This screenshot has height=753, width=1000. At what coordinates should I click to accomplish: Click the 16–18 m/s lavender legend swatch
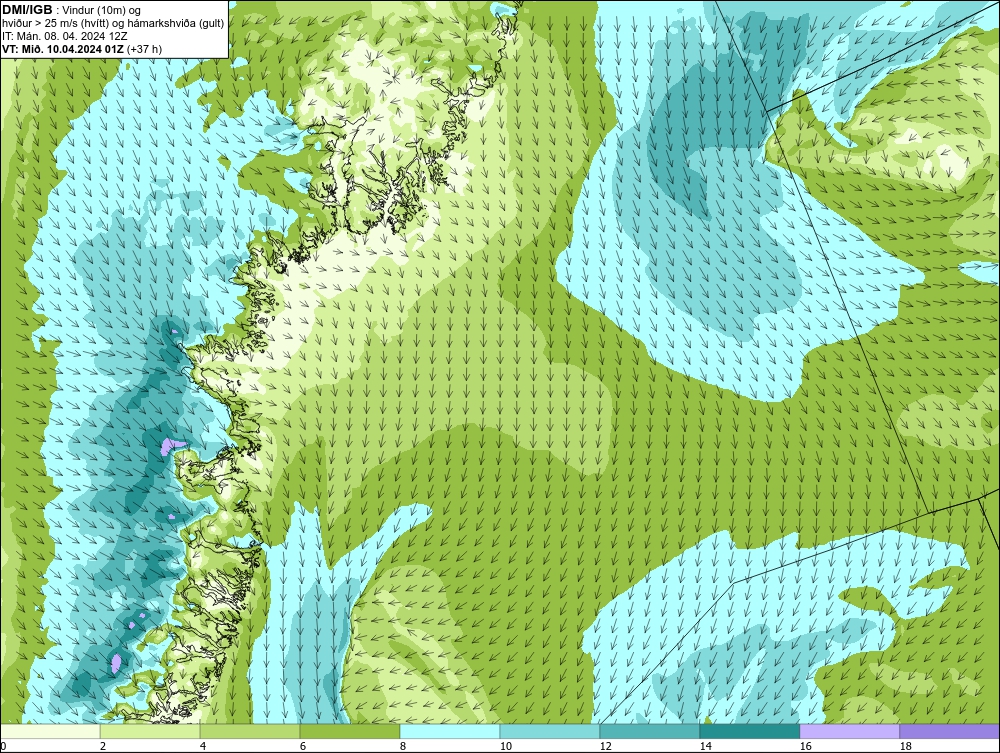pyautogui.click(x=849, y=731)
